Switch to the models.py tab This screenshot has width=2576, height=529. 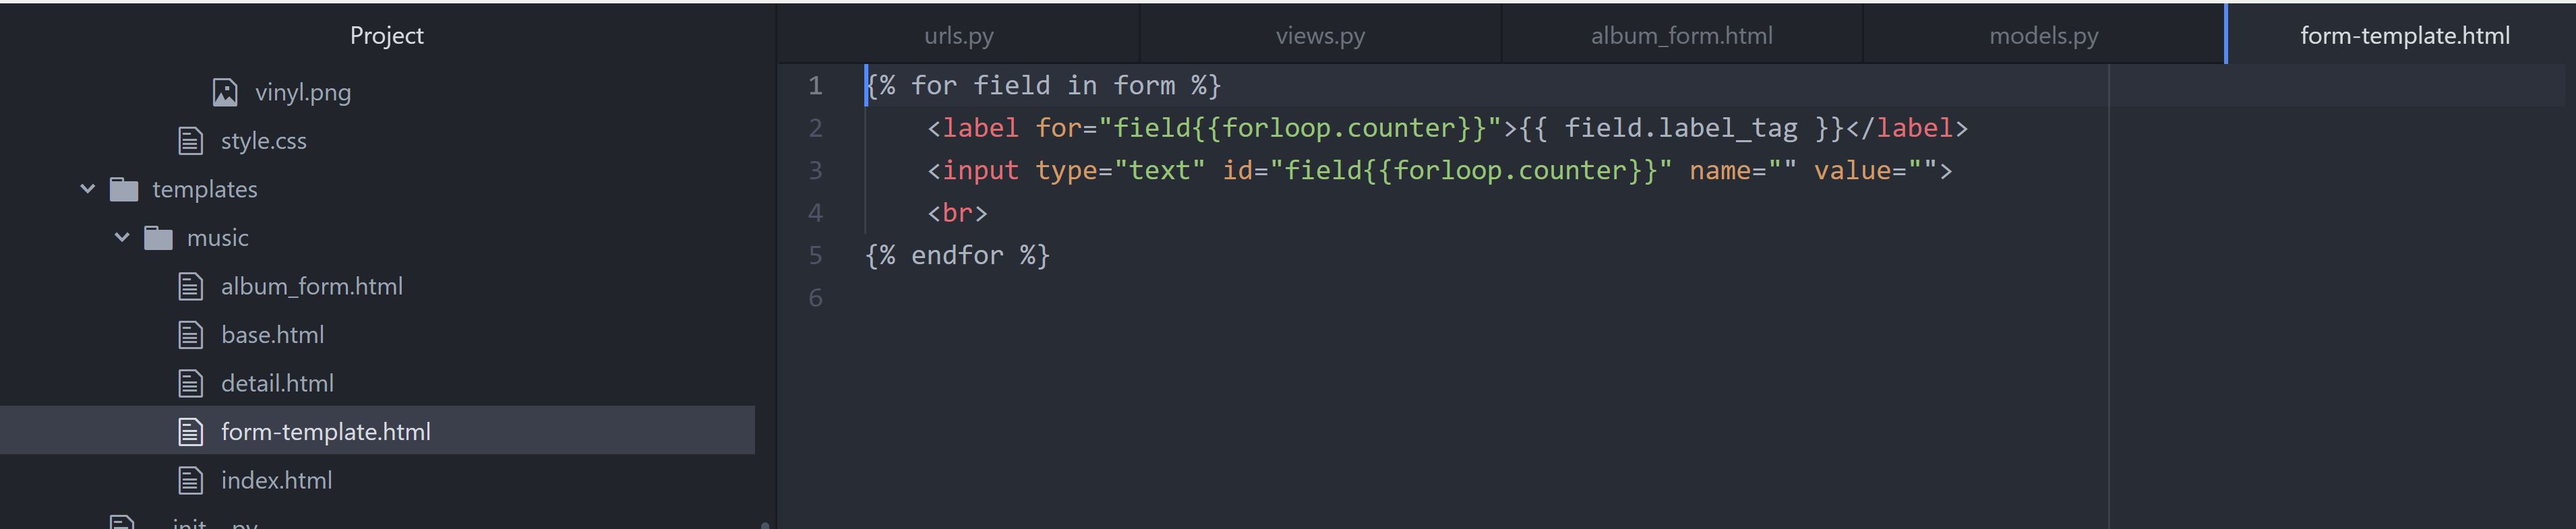[x=2043, y=36]
